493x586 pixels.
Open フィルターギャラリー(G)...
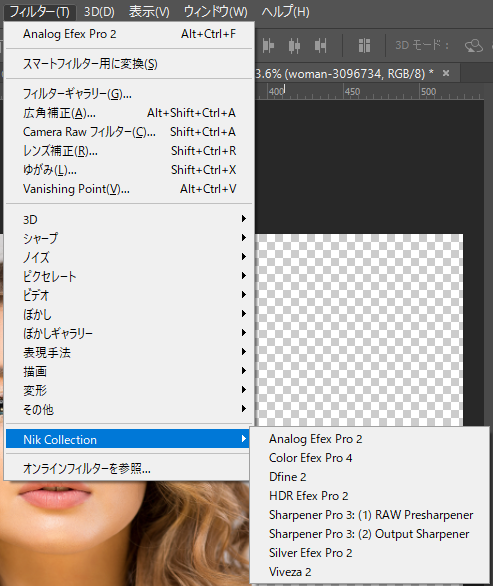click(129, 93)
